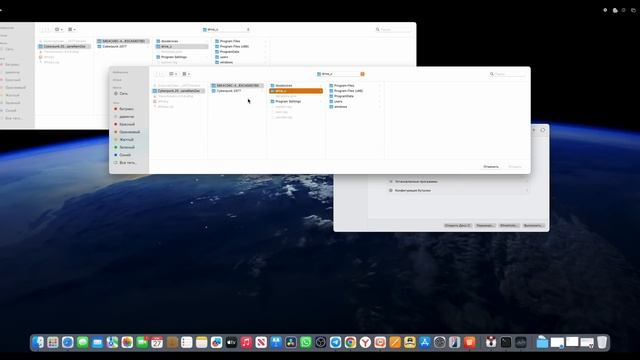640x360 pixels.
Task: Open Messages app in the Dock
Action: [82, 342]
